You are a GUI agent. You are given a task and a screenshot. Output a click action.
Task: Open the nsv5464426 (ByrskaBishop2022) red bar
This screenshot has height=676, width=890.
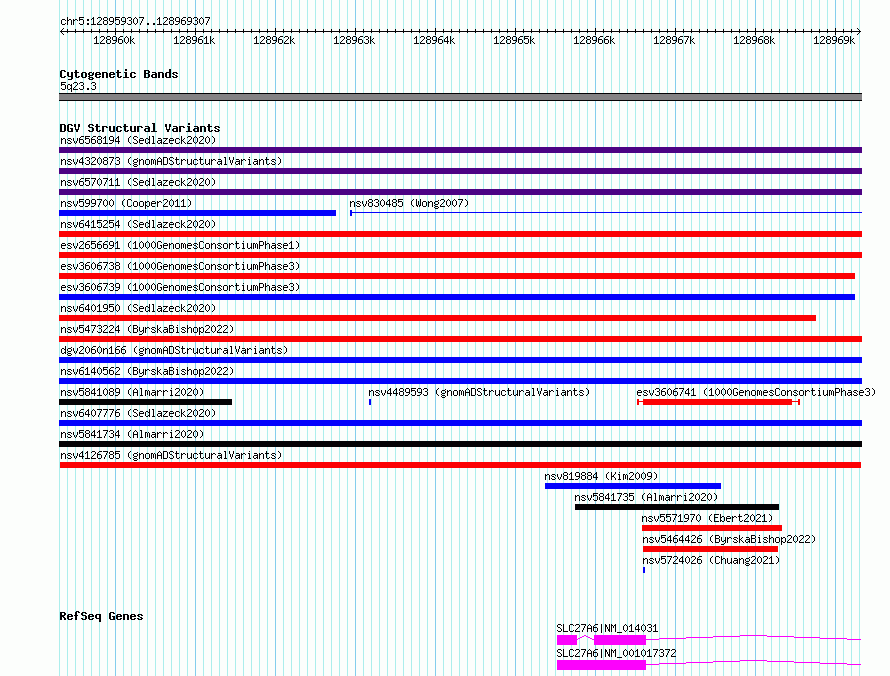tap(710, 549)
